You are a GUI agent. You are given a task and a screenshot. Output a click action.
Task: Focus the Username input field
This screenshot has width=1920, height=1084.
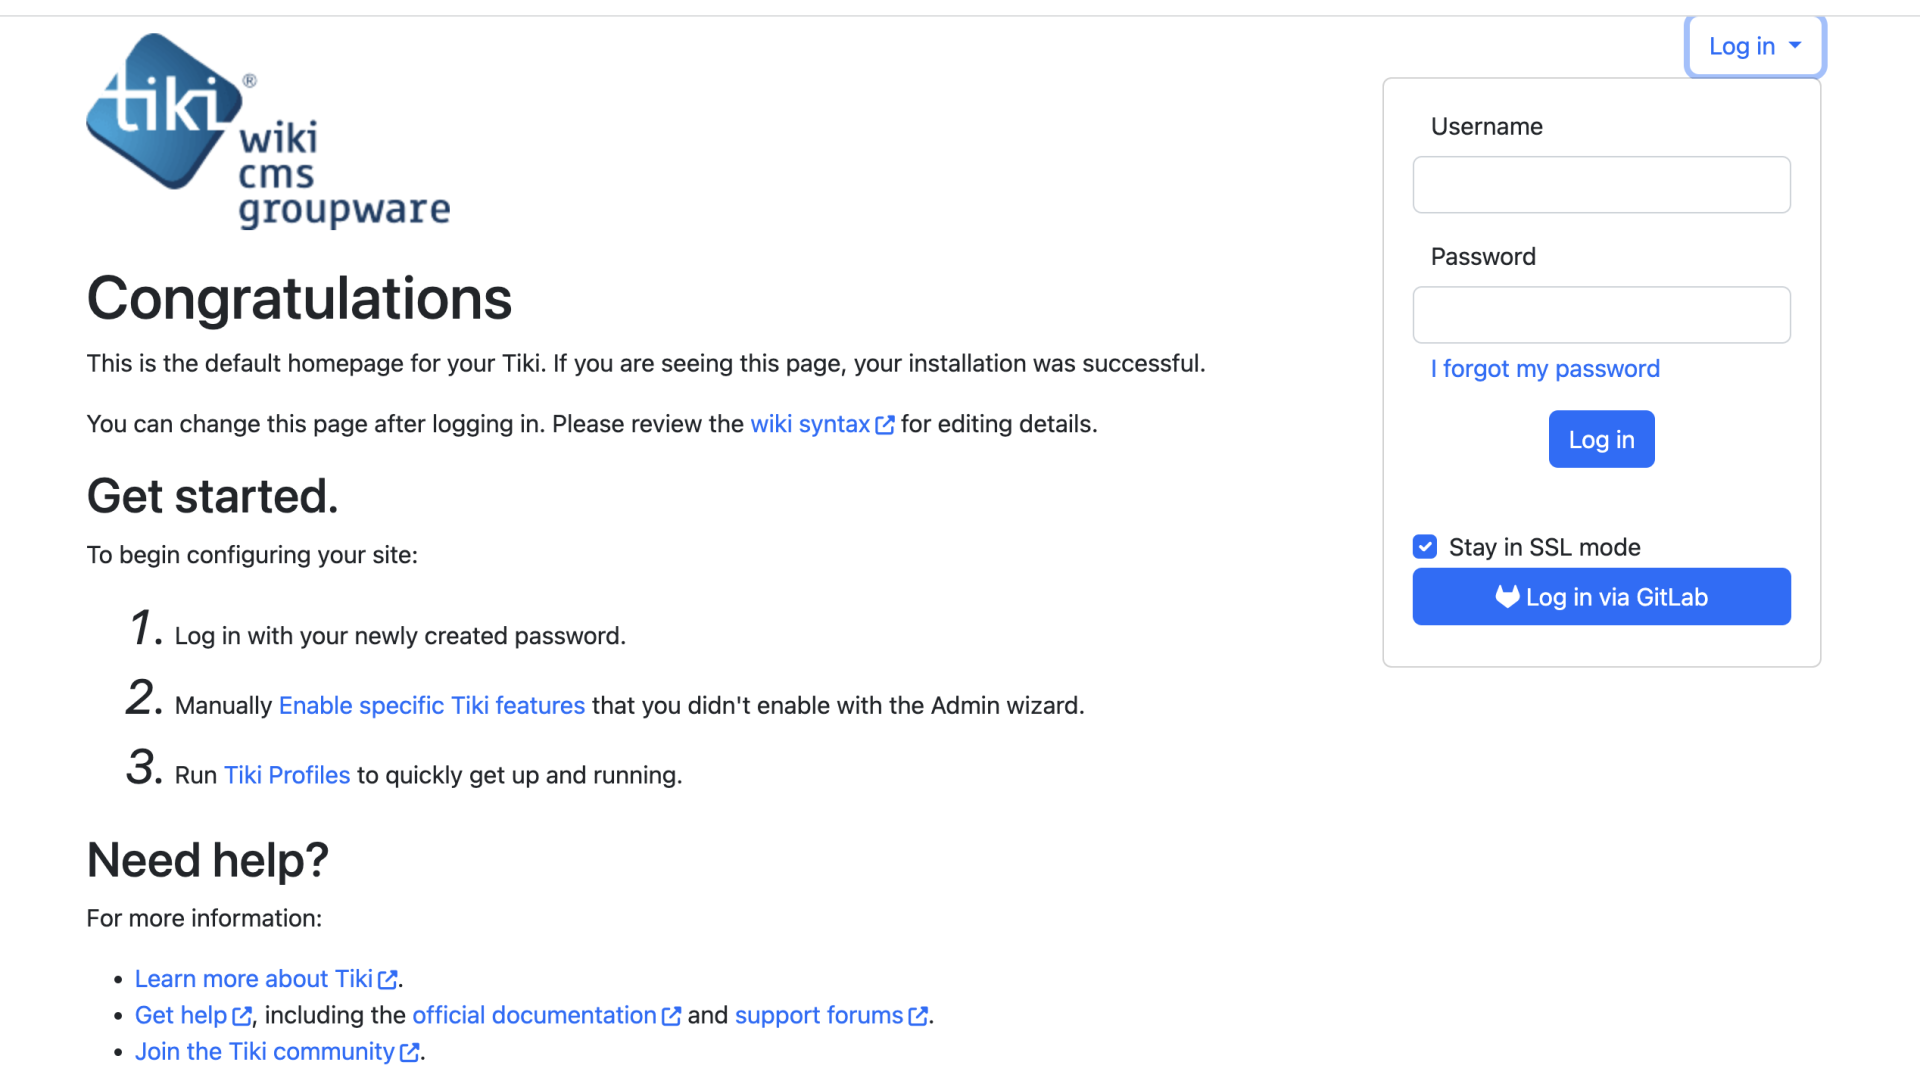point(1601,185)
